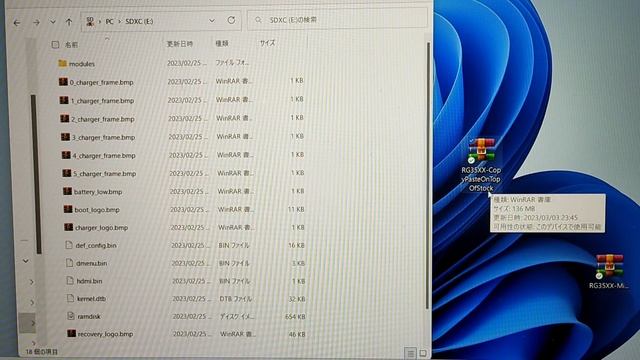Select the 4_charger_frame.bmp file icon
This screenshot has width=640, height=360.
pos(66,155)
